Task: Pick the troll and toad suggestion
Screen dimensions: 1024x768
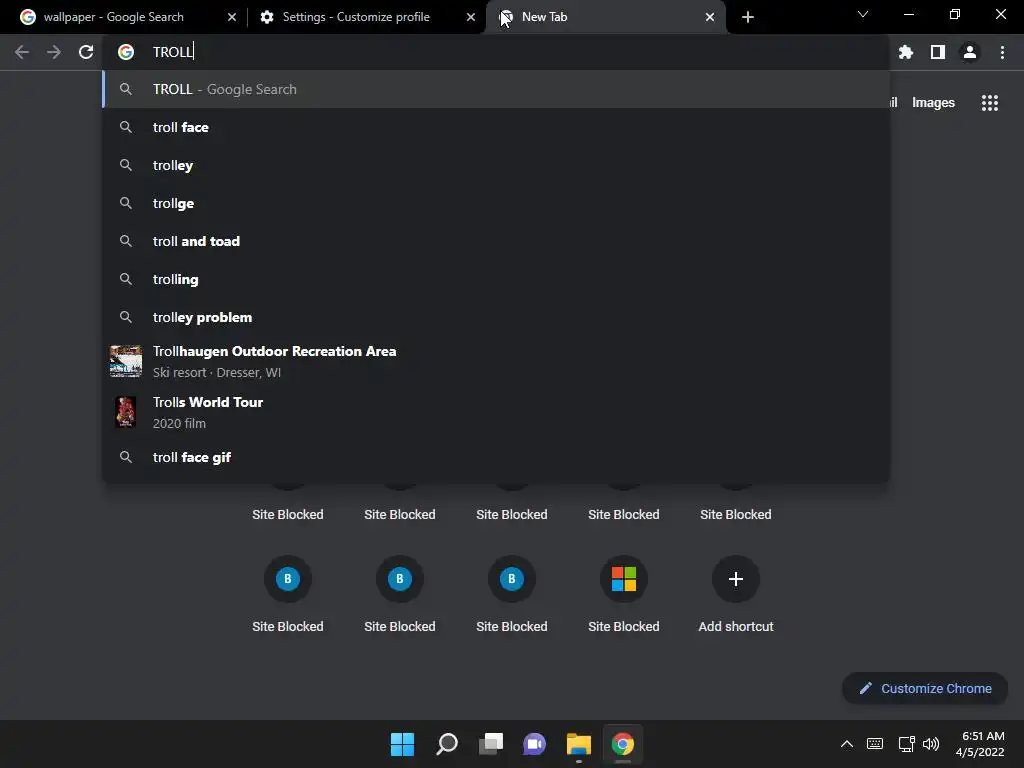Action: coord(496,241)
